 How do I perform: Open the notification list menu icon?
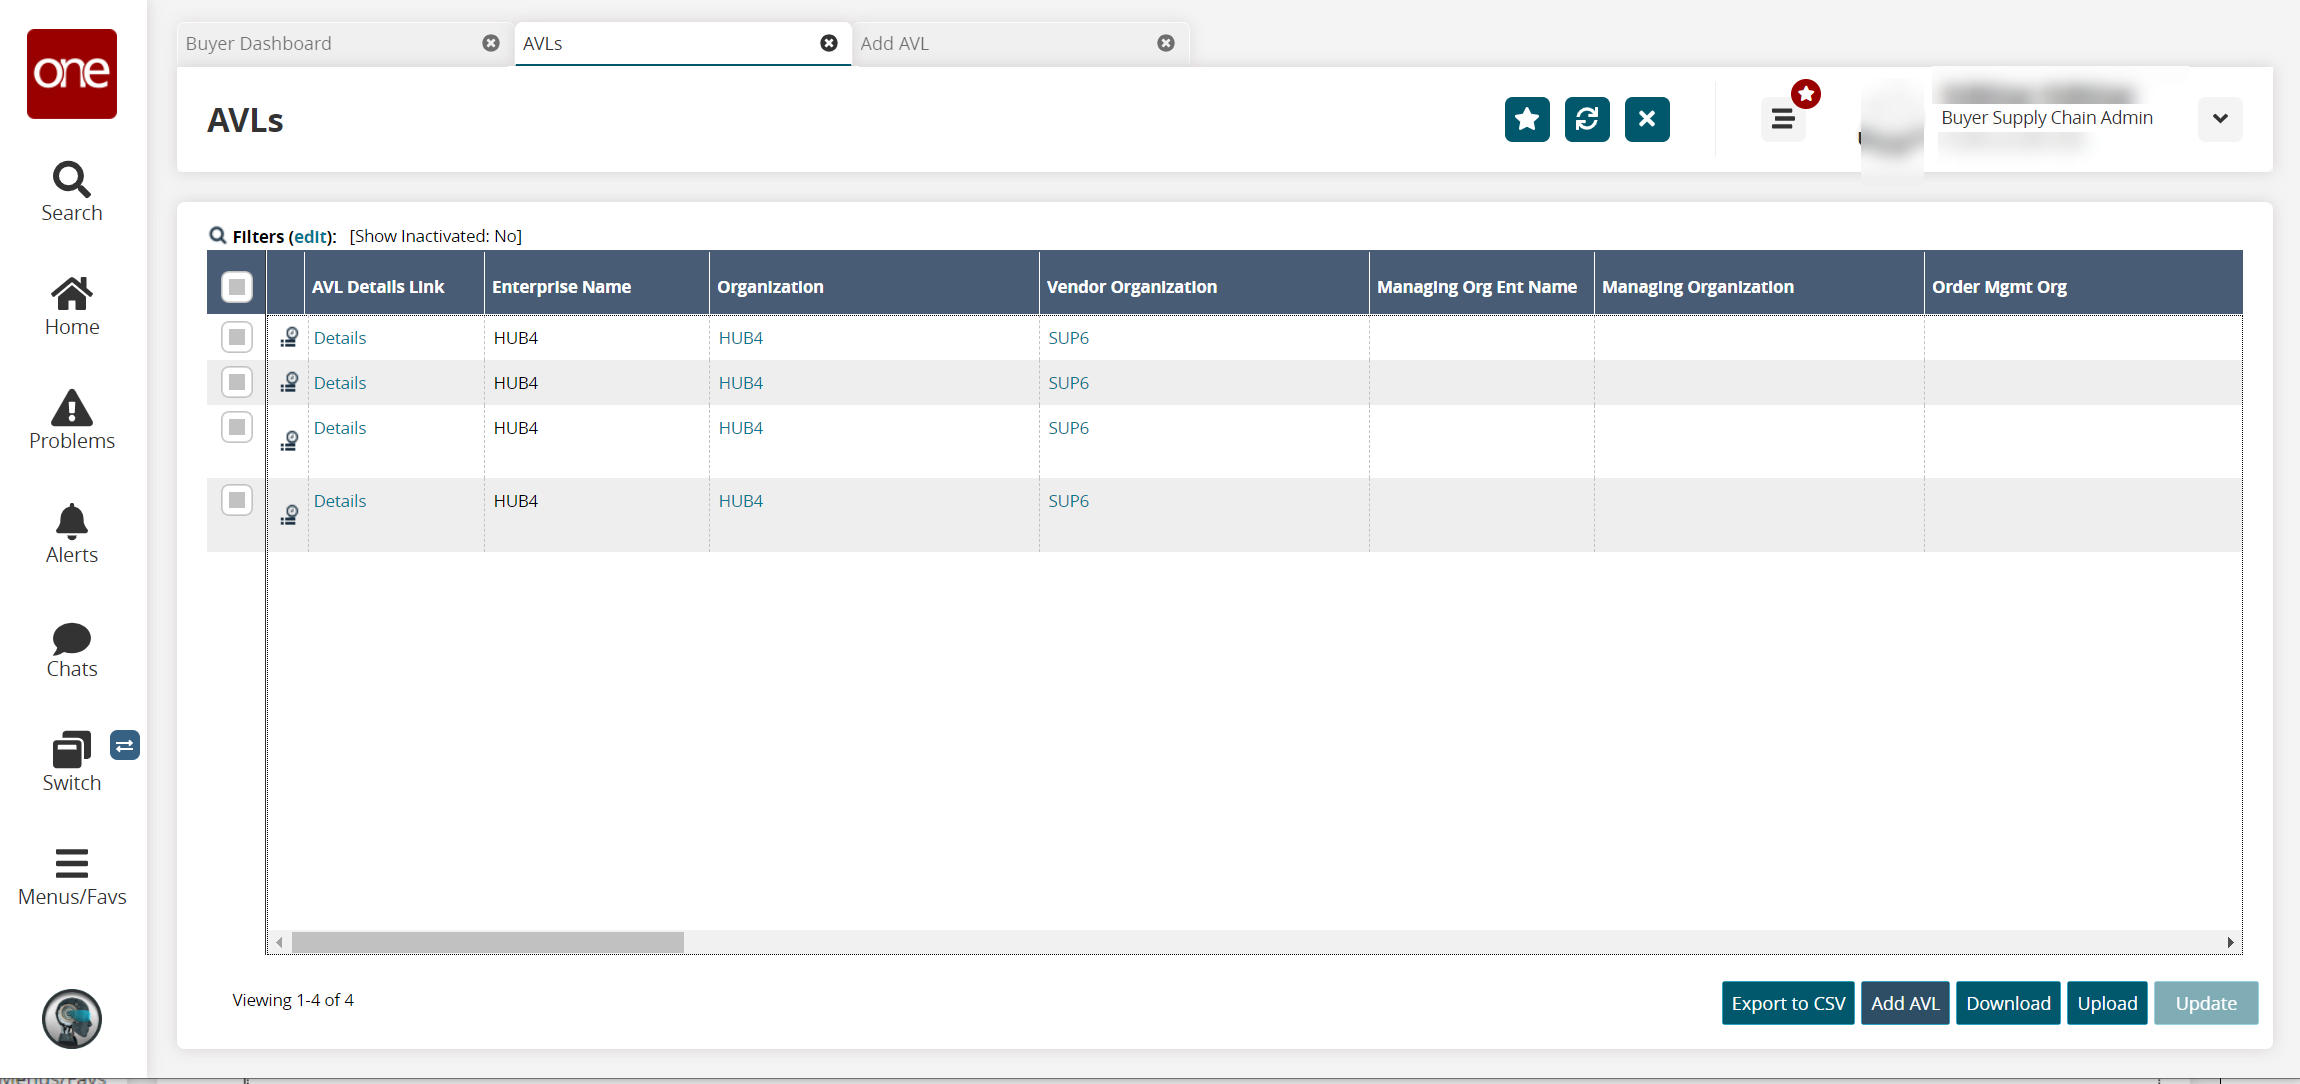pos(1782,120)
